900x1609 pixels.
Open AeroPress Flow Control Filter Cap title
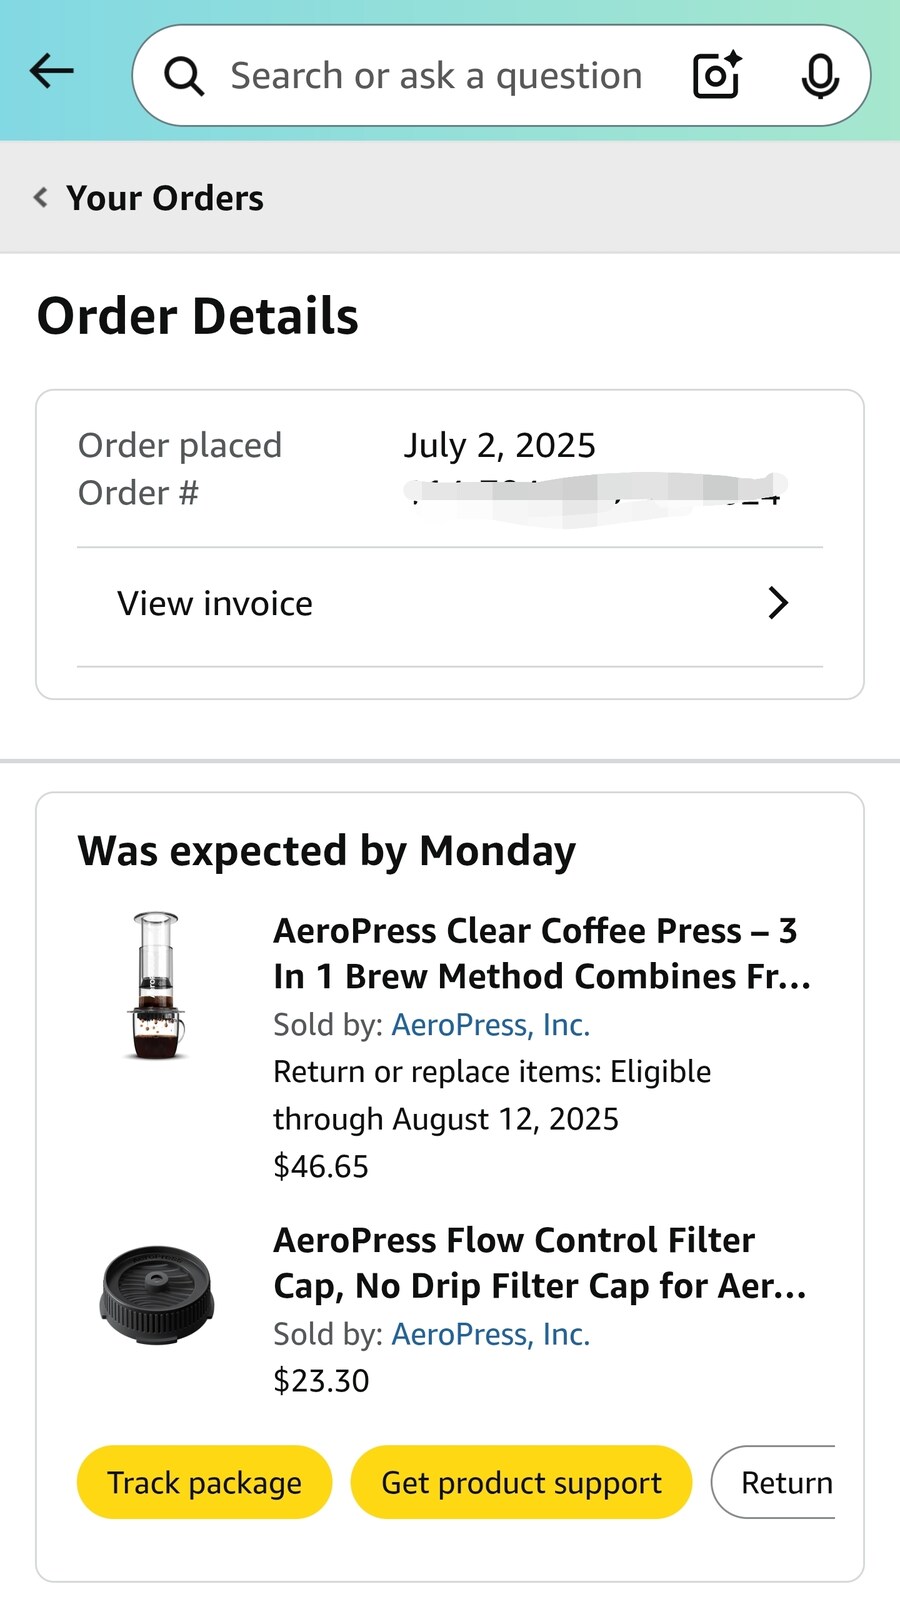click(x=540, y=1262)
